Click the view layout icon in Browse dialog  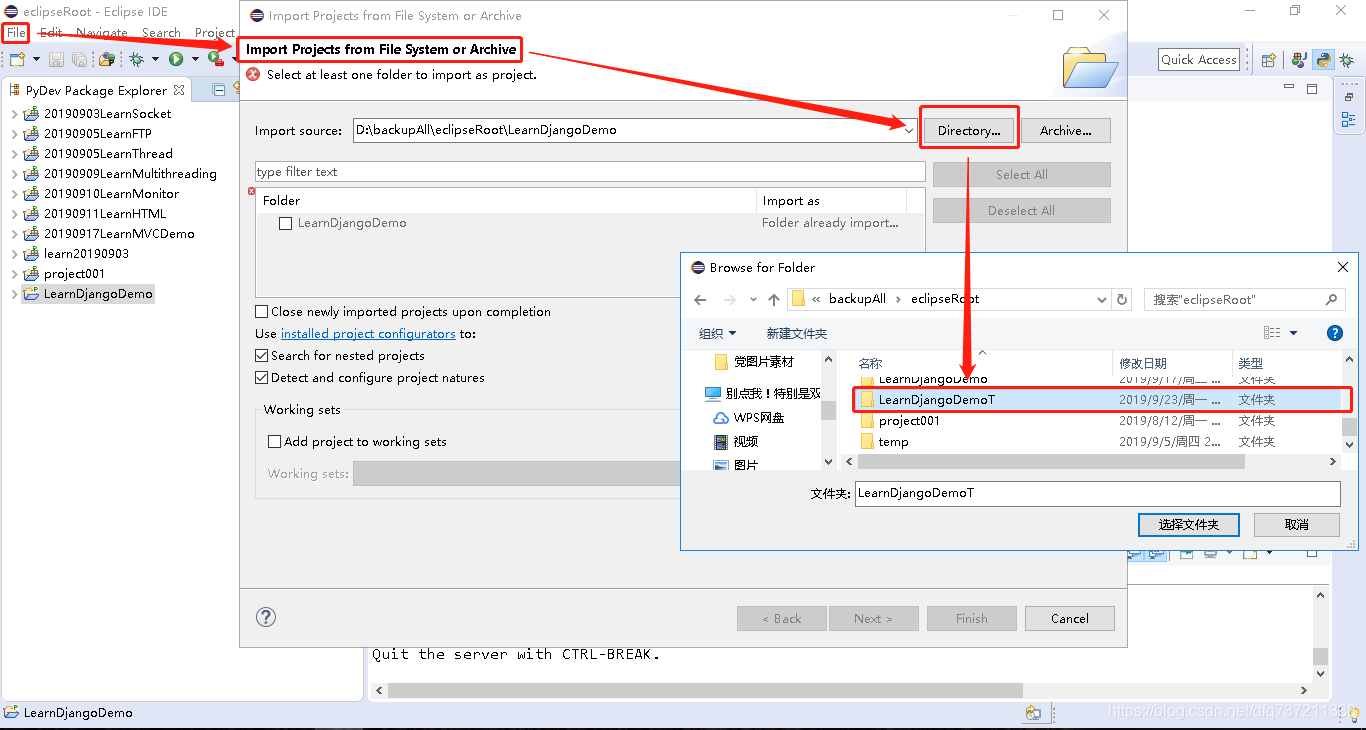point(1272,333)
